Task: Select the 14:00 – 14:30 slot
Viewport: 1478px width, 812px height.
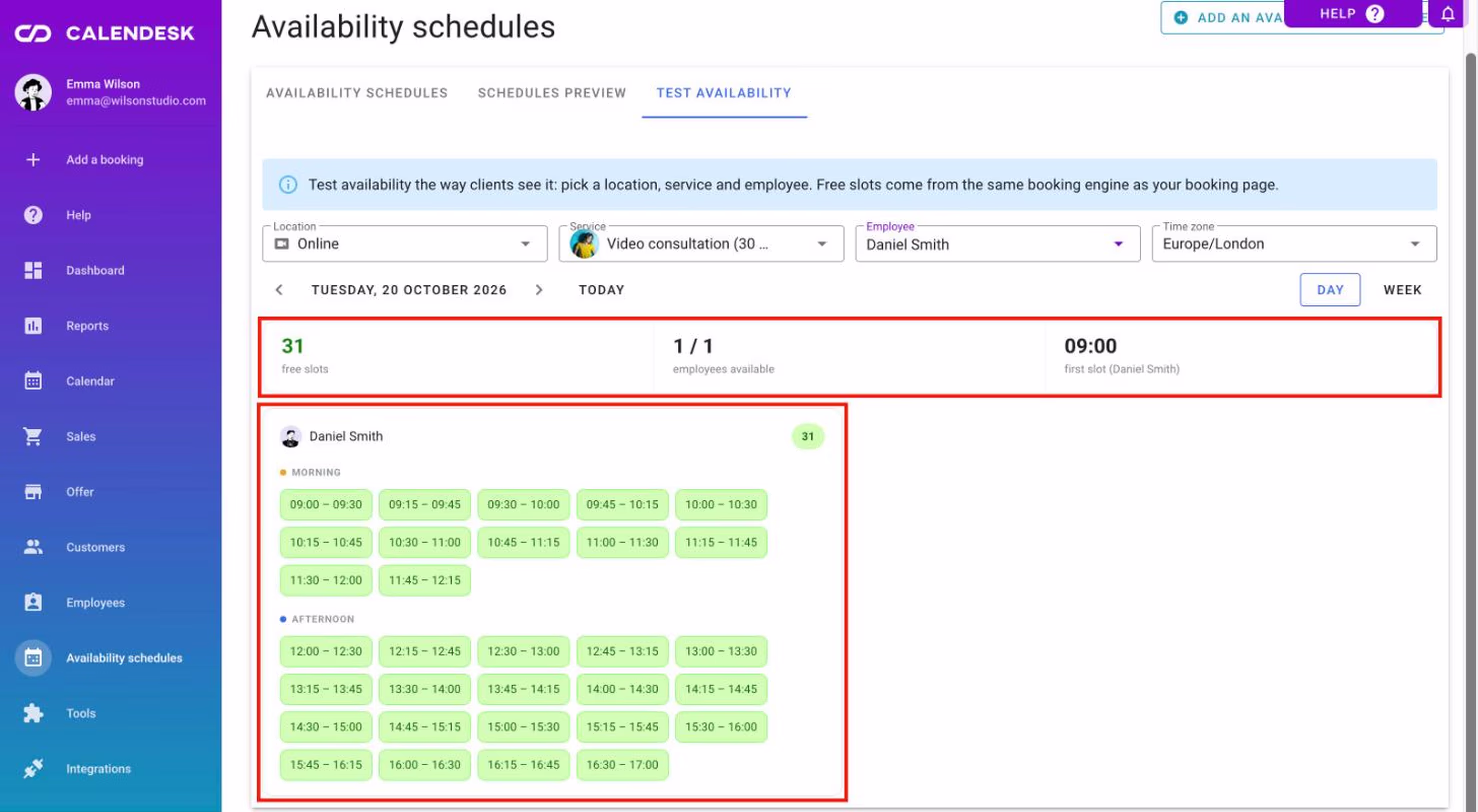Action: coord(623,689)
